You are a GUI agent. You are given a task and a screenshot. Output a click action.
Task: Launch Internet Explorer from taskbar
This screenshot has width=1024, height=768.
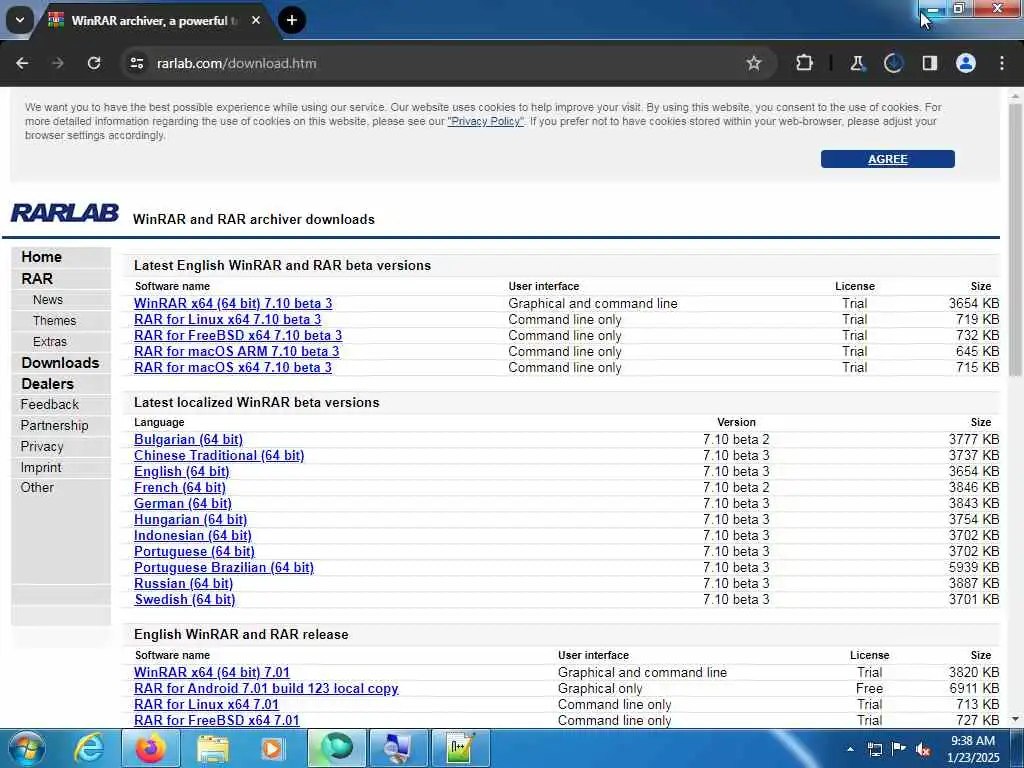click(89, 748)
